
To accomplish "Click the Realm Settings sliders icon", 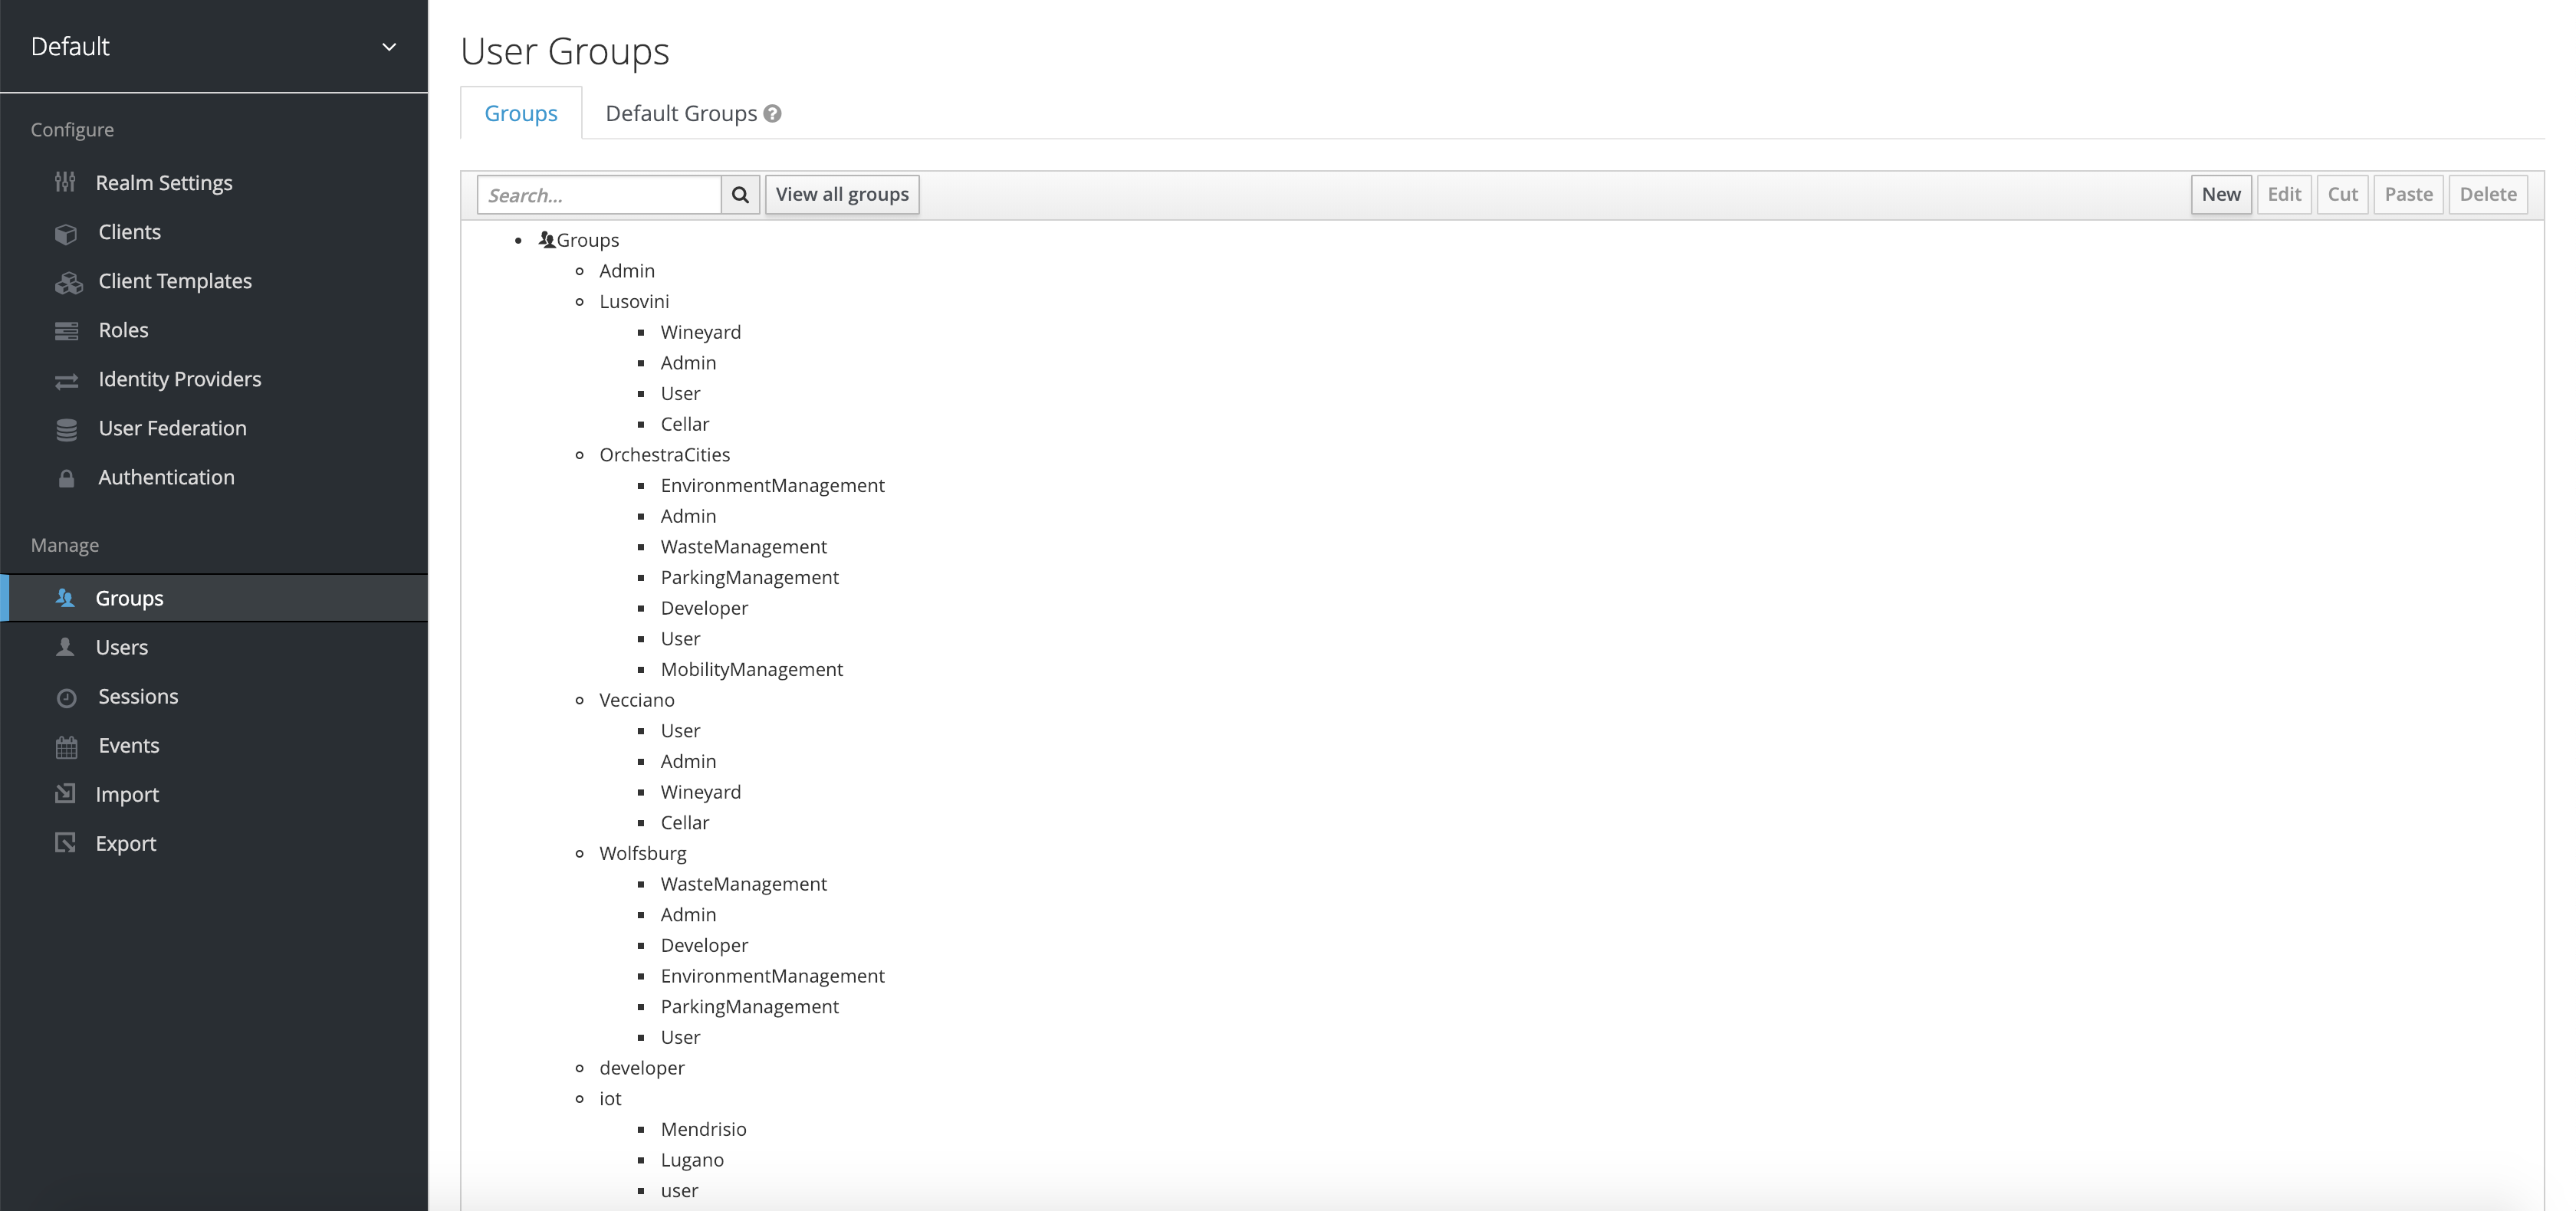I will [65, 182].
